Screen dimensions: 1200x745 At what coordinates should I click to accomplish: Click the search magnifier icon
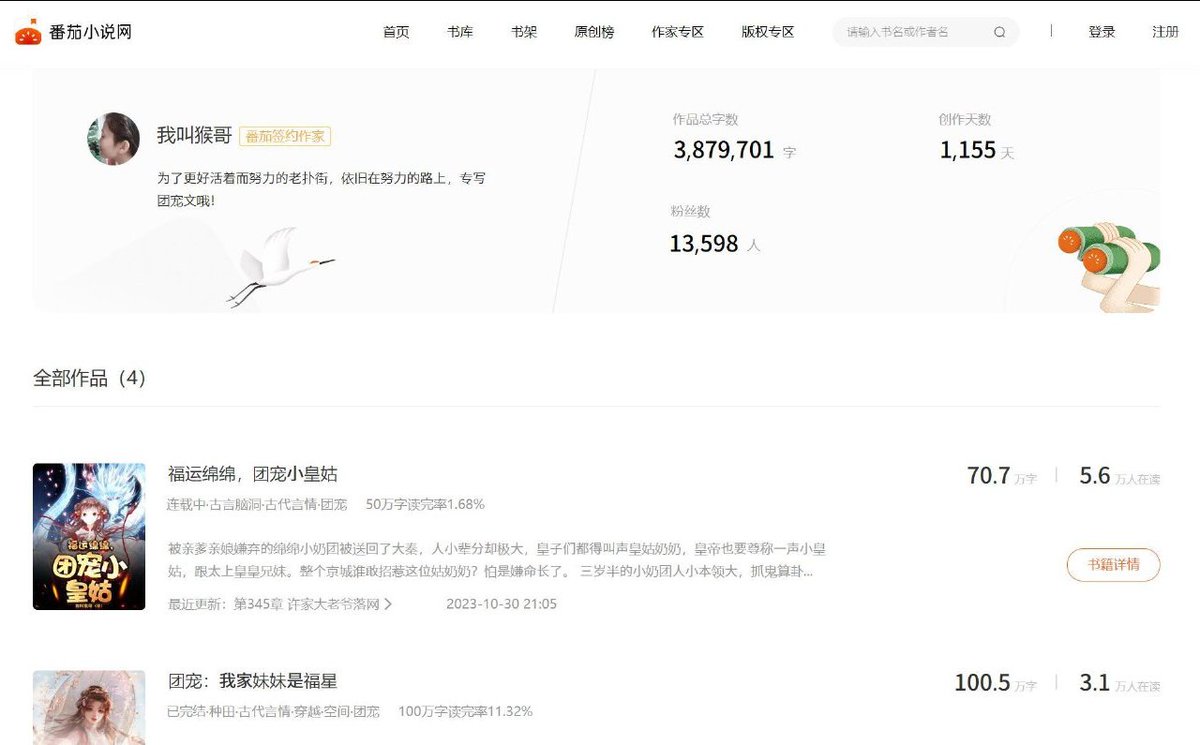pos(999,32)
